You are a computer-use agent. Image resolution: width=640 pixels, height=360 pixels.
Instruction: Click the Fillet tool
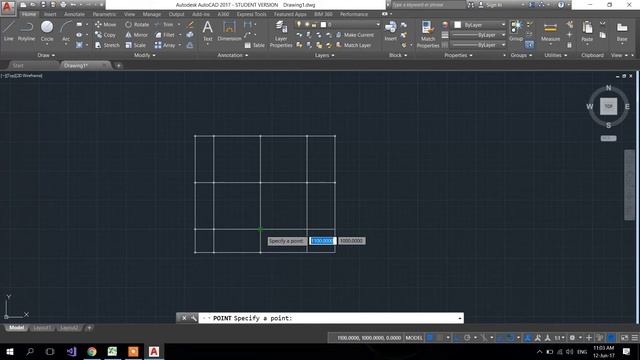[x=165, y=35]
